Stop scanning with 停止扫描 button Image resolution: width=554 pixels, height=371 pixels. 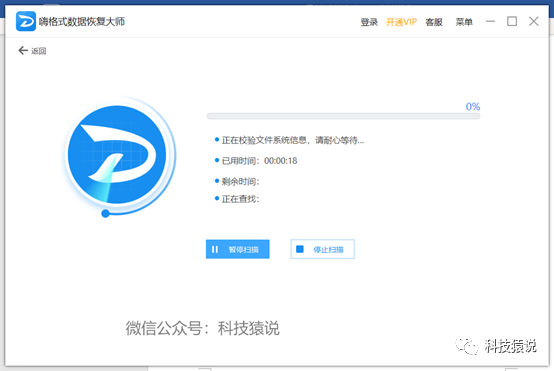323,249
